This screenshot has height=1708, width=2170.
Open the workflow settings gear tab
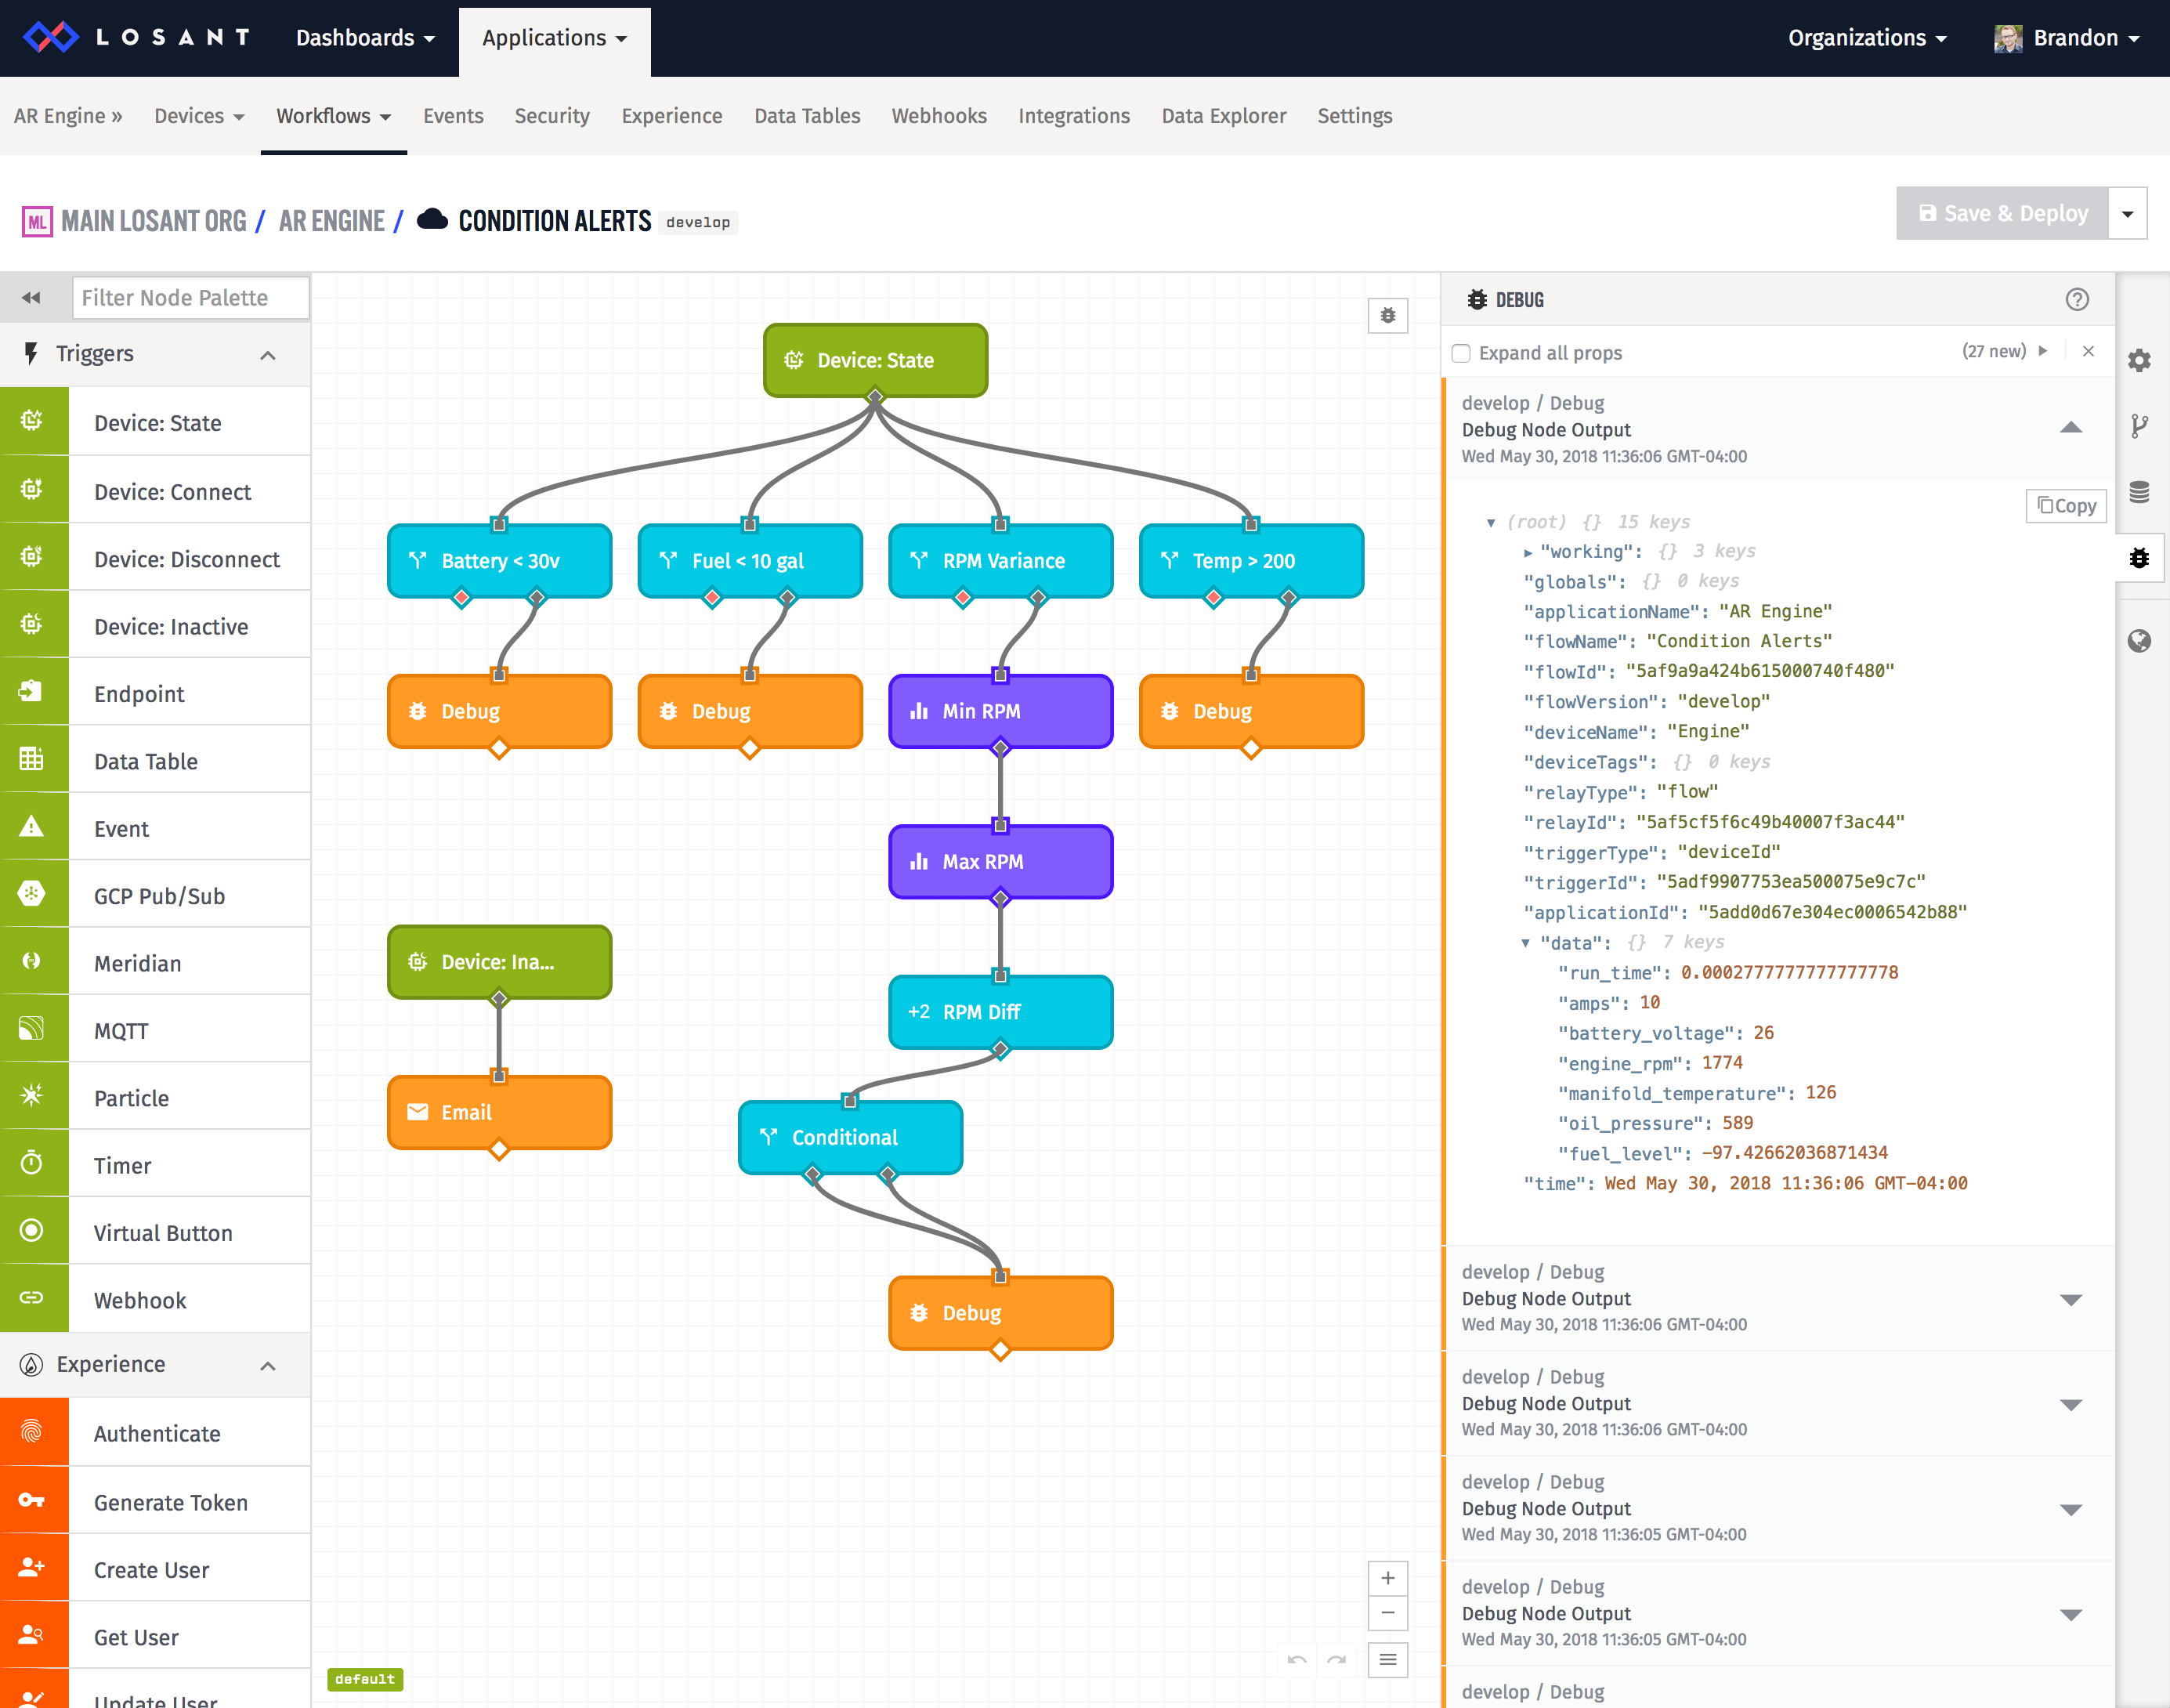coord(2139,361)
